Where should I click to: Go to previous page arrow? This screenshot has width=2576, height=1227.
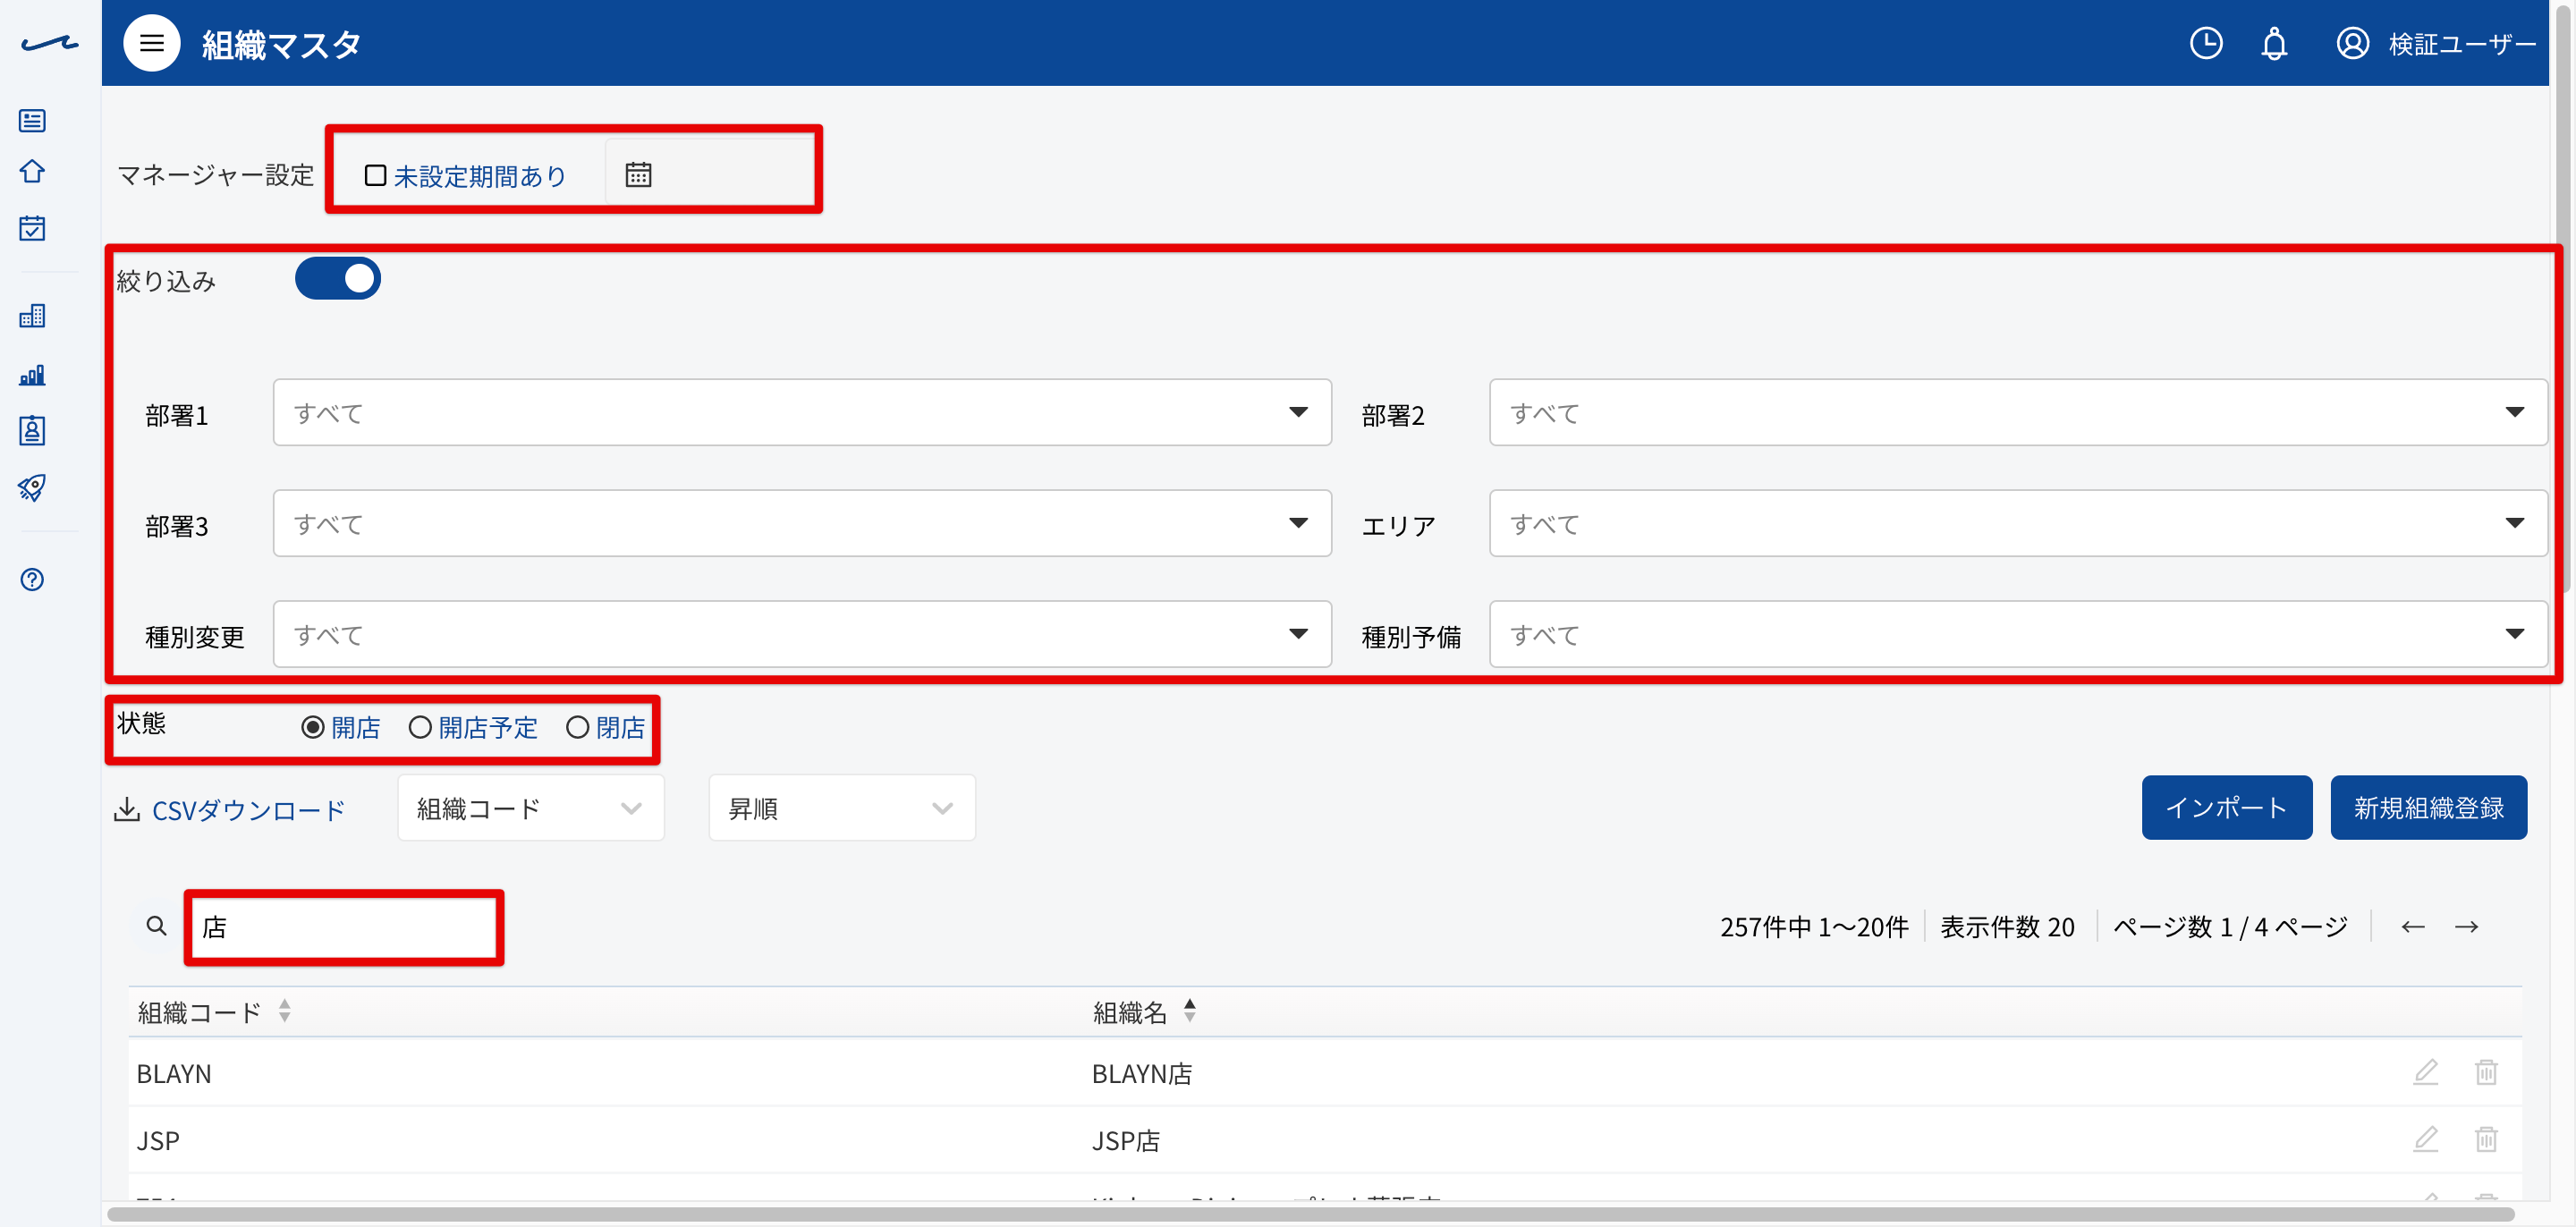(x=2412, y=927)
